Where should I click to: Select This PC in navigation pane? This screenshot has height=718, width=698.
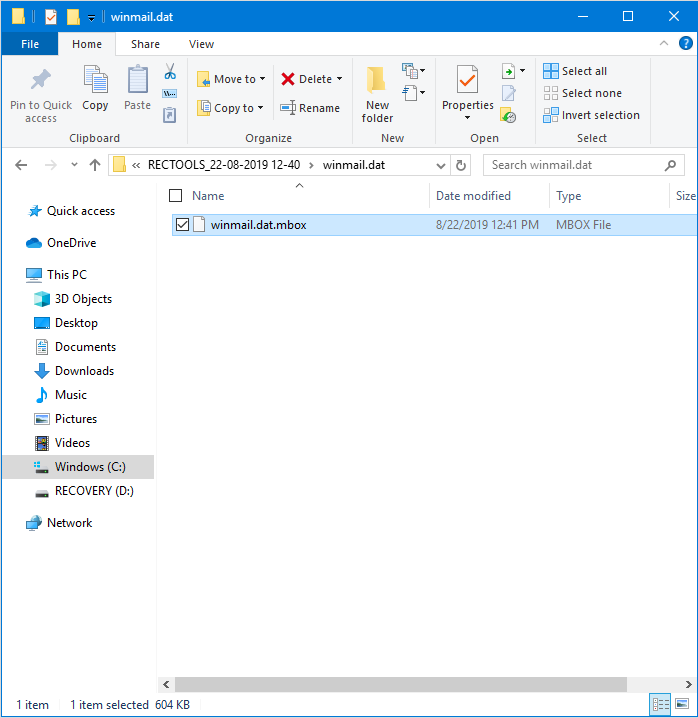56,275
